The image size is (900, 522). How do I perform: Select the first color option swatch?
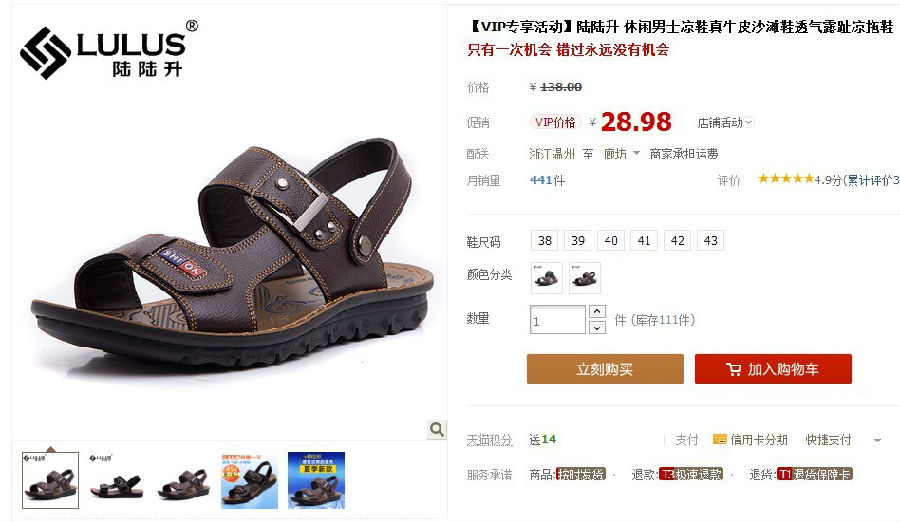click(546, 278)
